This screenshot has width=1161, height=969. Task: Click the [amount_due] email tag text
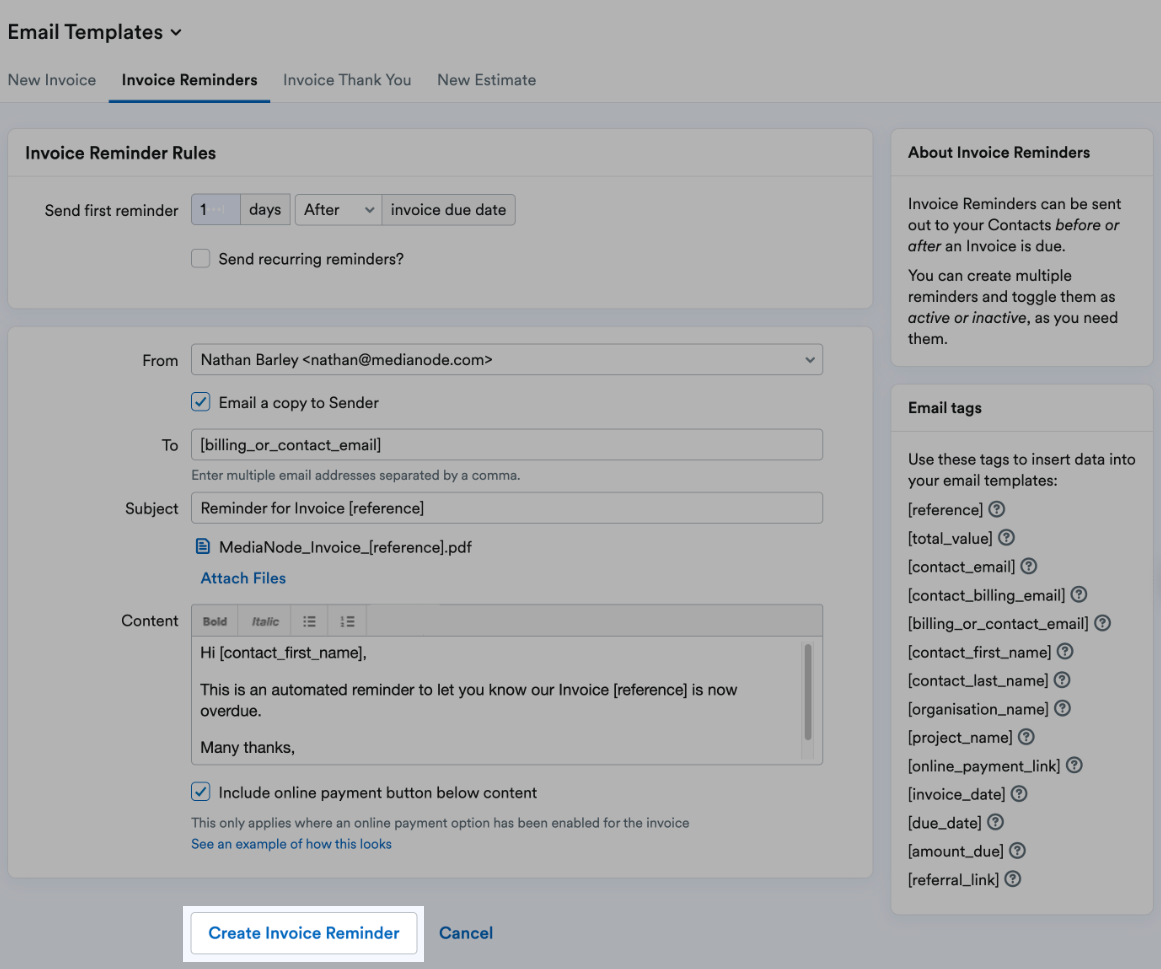click(956, 851)
